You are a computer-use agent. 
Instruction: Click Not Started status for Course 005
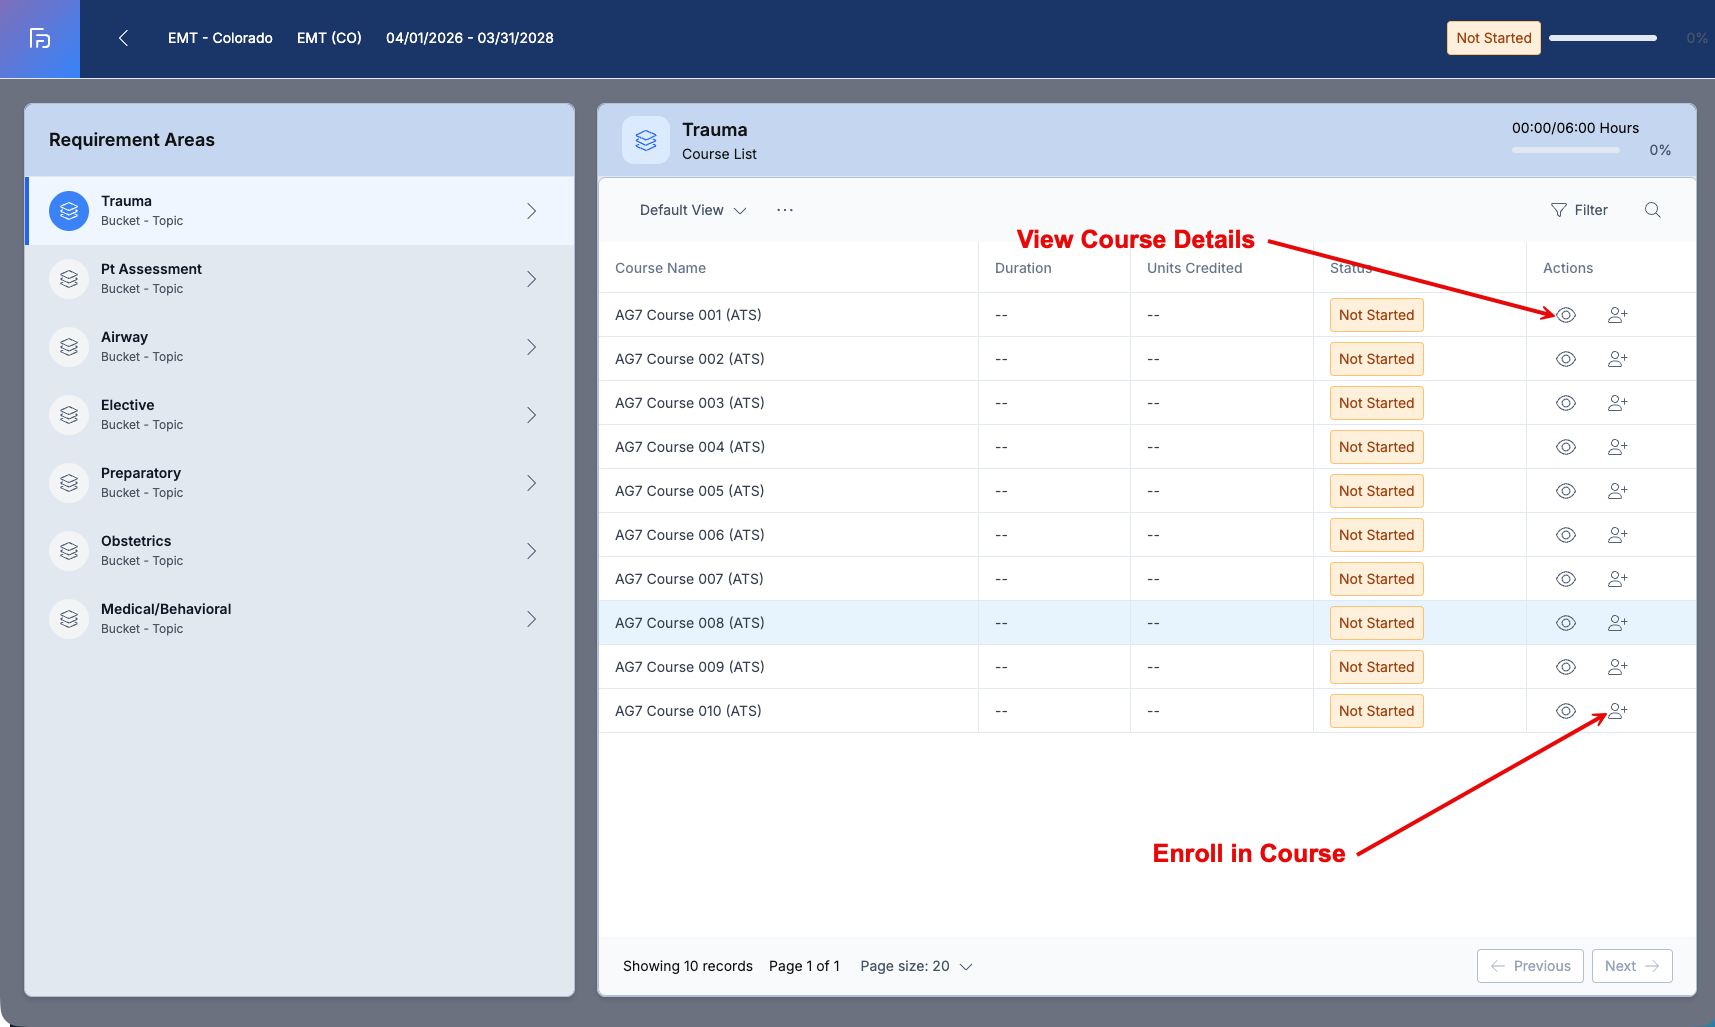pyautogui.click(x=1376, y=491)
